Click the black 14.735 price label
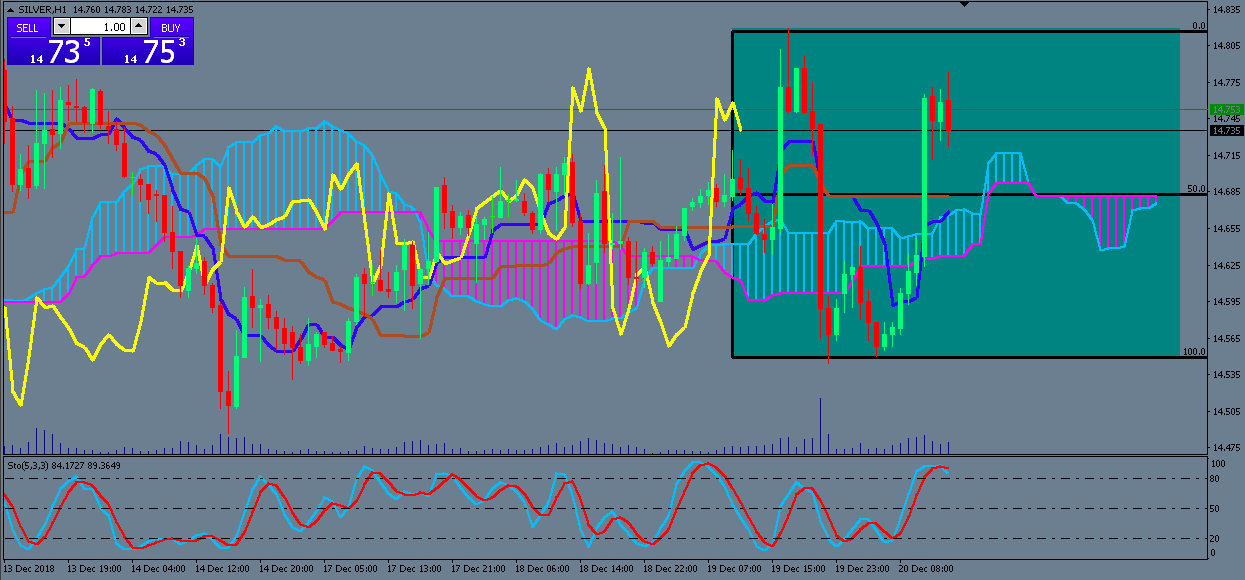The image size is (1245, 580). coord(1225,130)
